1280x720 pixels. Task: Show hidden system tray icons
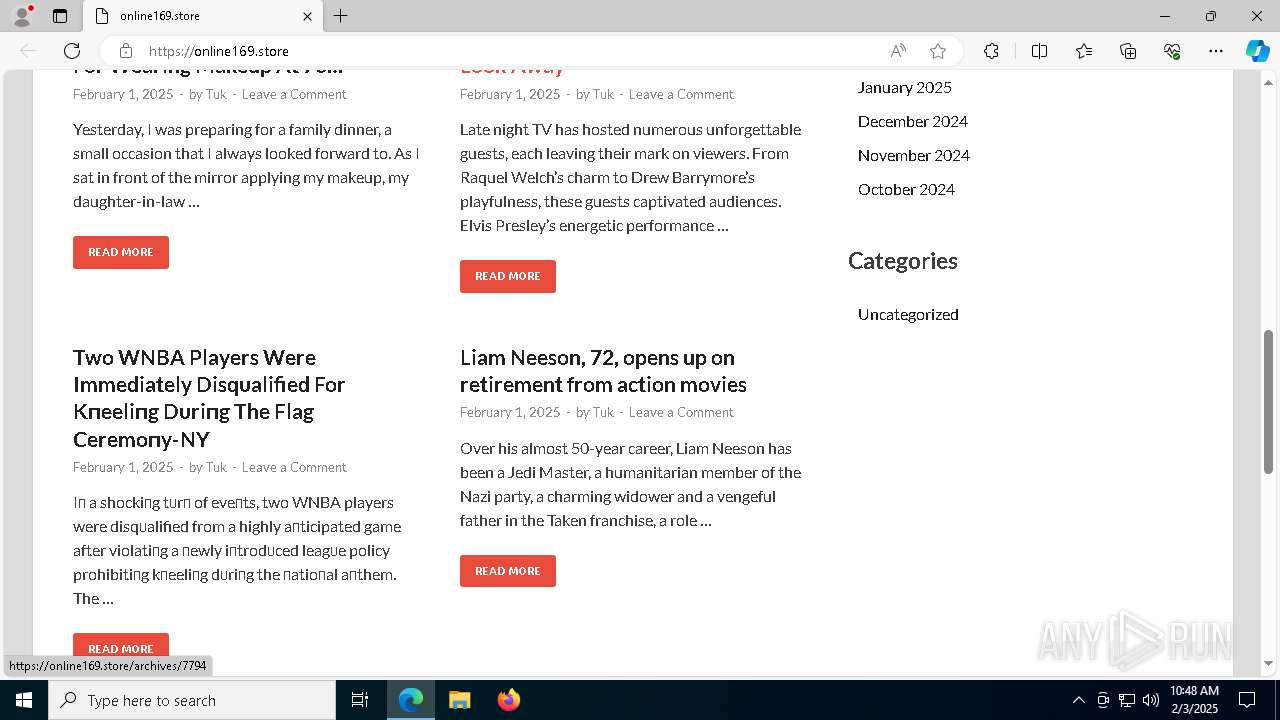[1078, 700]
